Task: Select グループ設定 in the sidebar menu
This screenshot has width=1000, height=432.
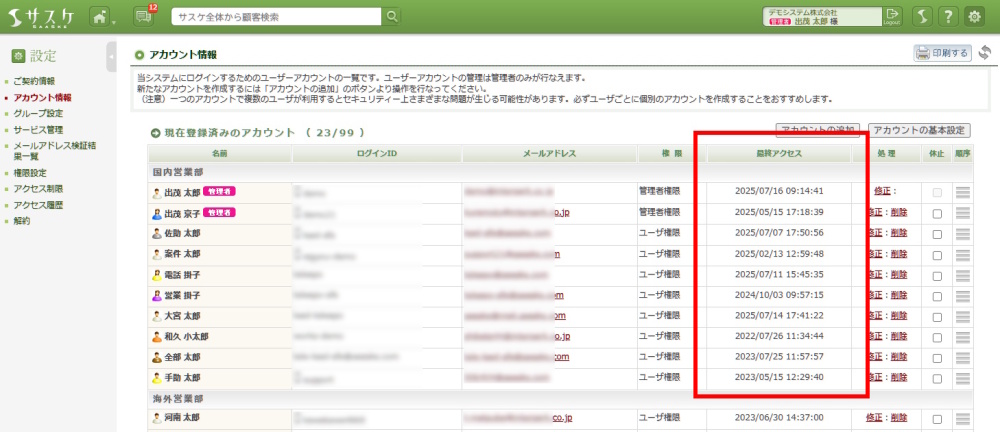Action: coord(38,113)
